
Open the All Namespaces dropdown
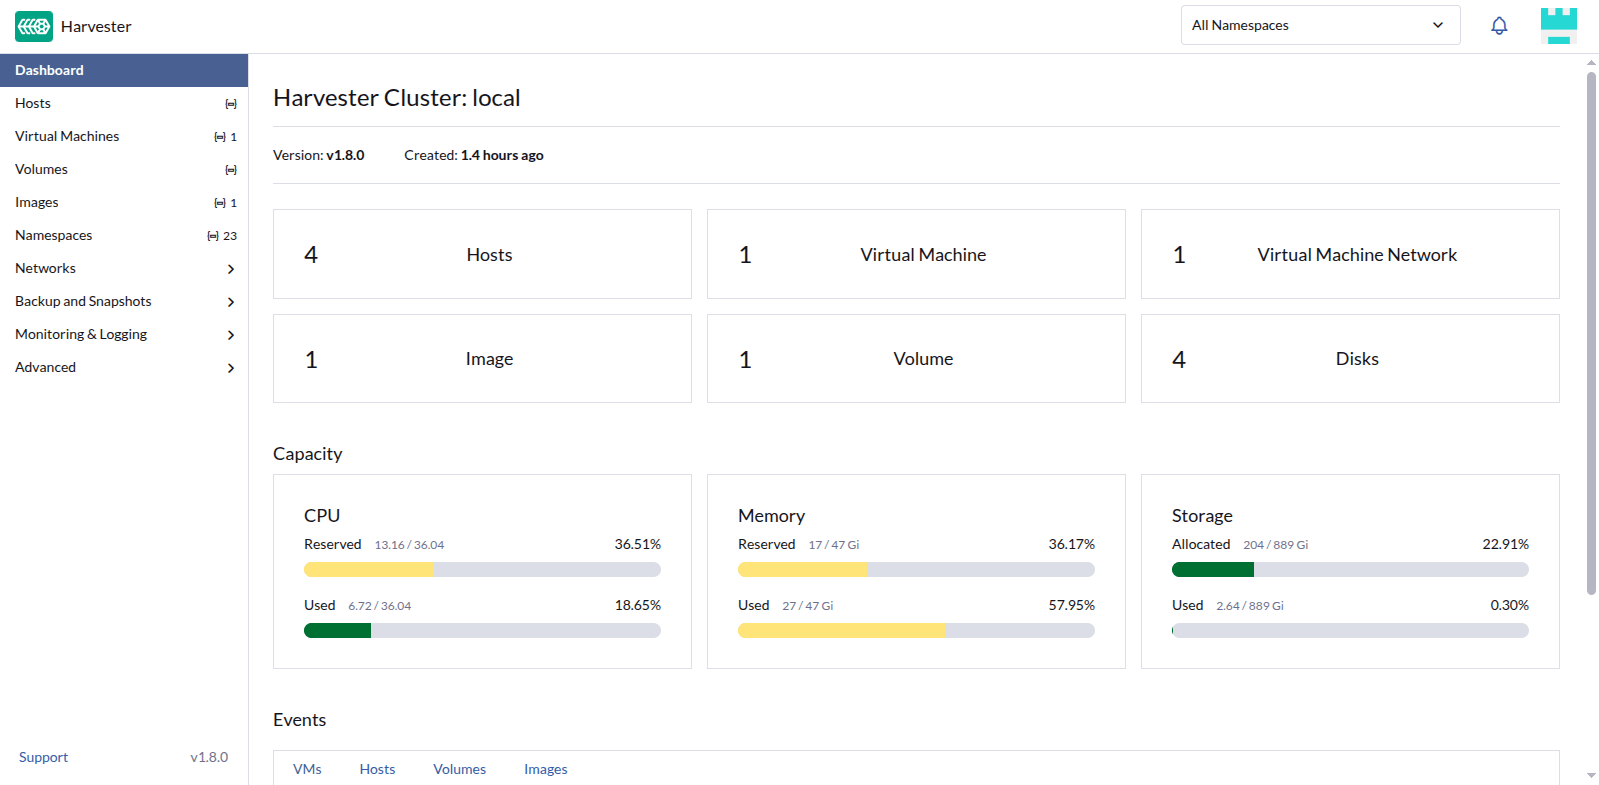[1320, 25]
